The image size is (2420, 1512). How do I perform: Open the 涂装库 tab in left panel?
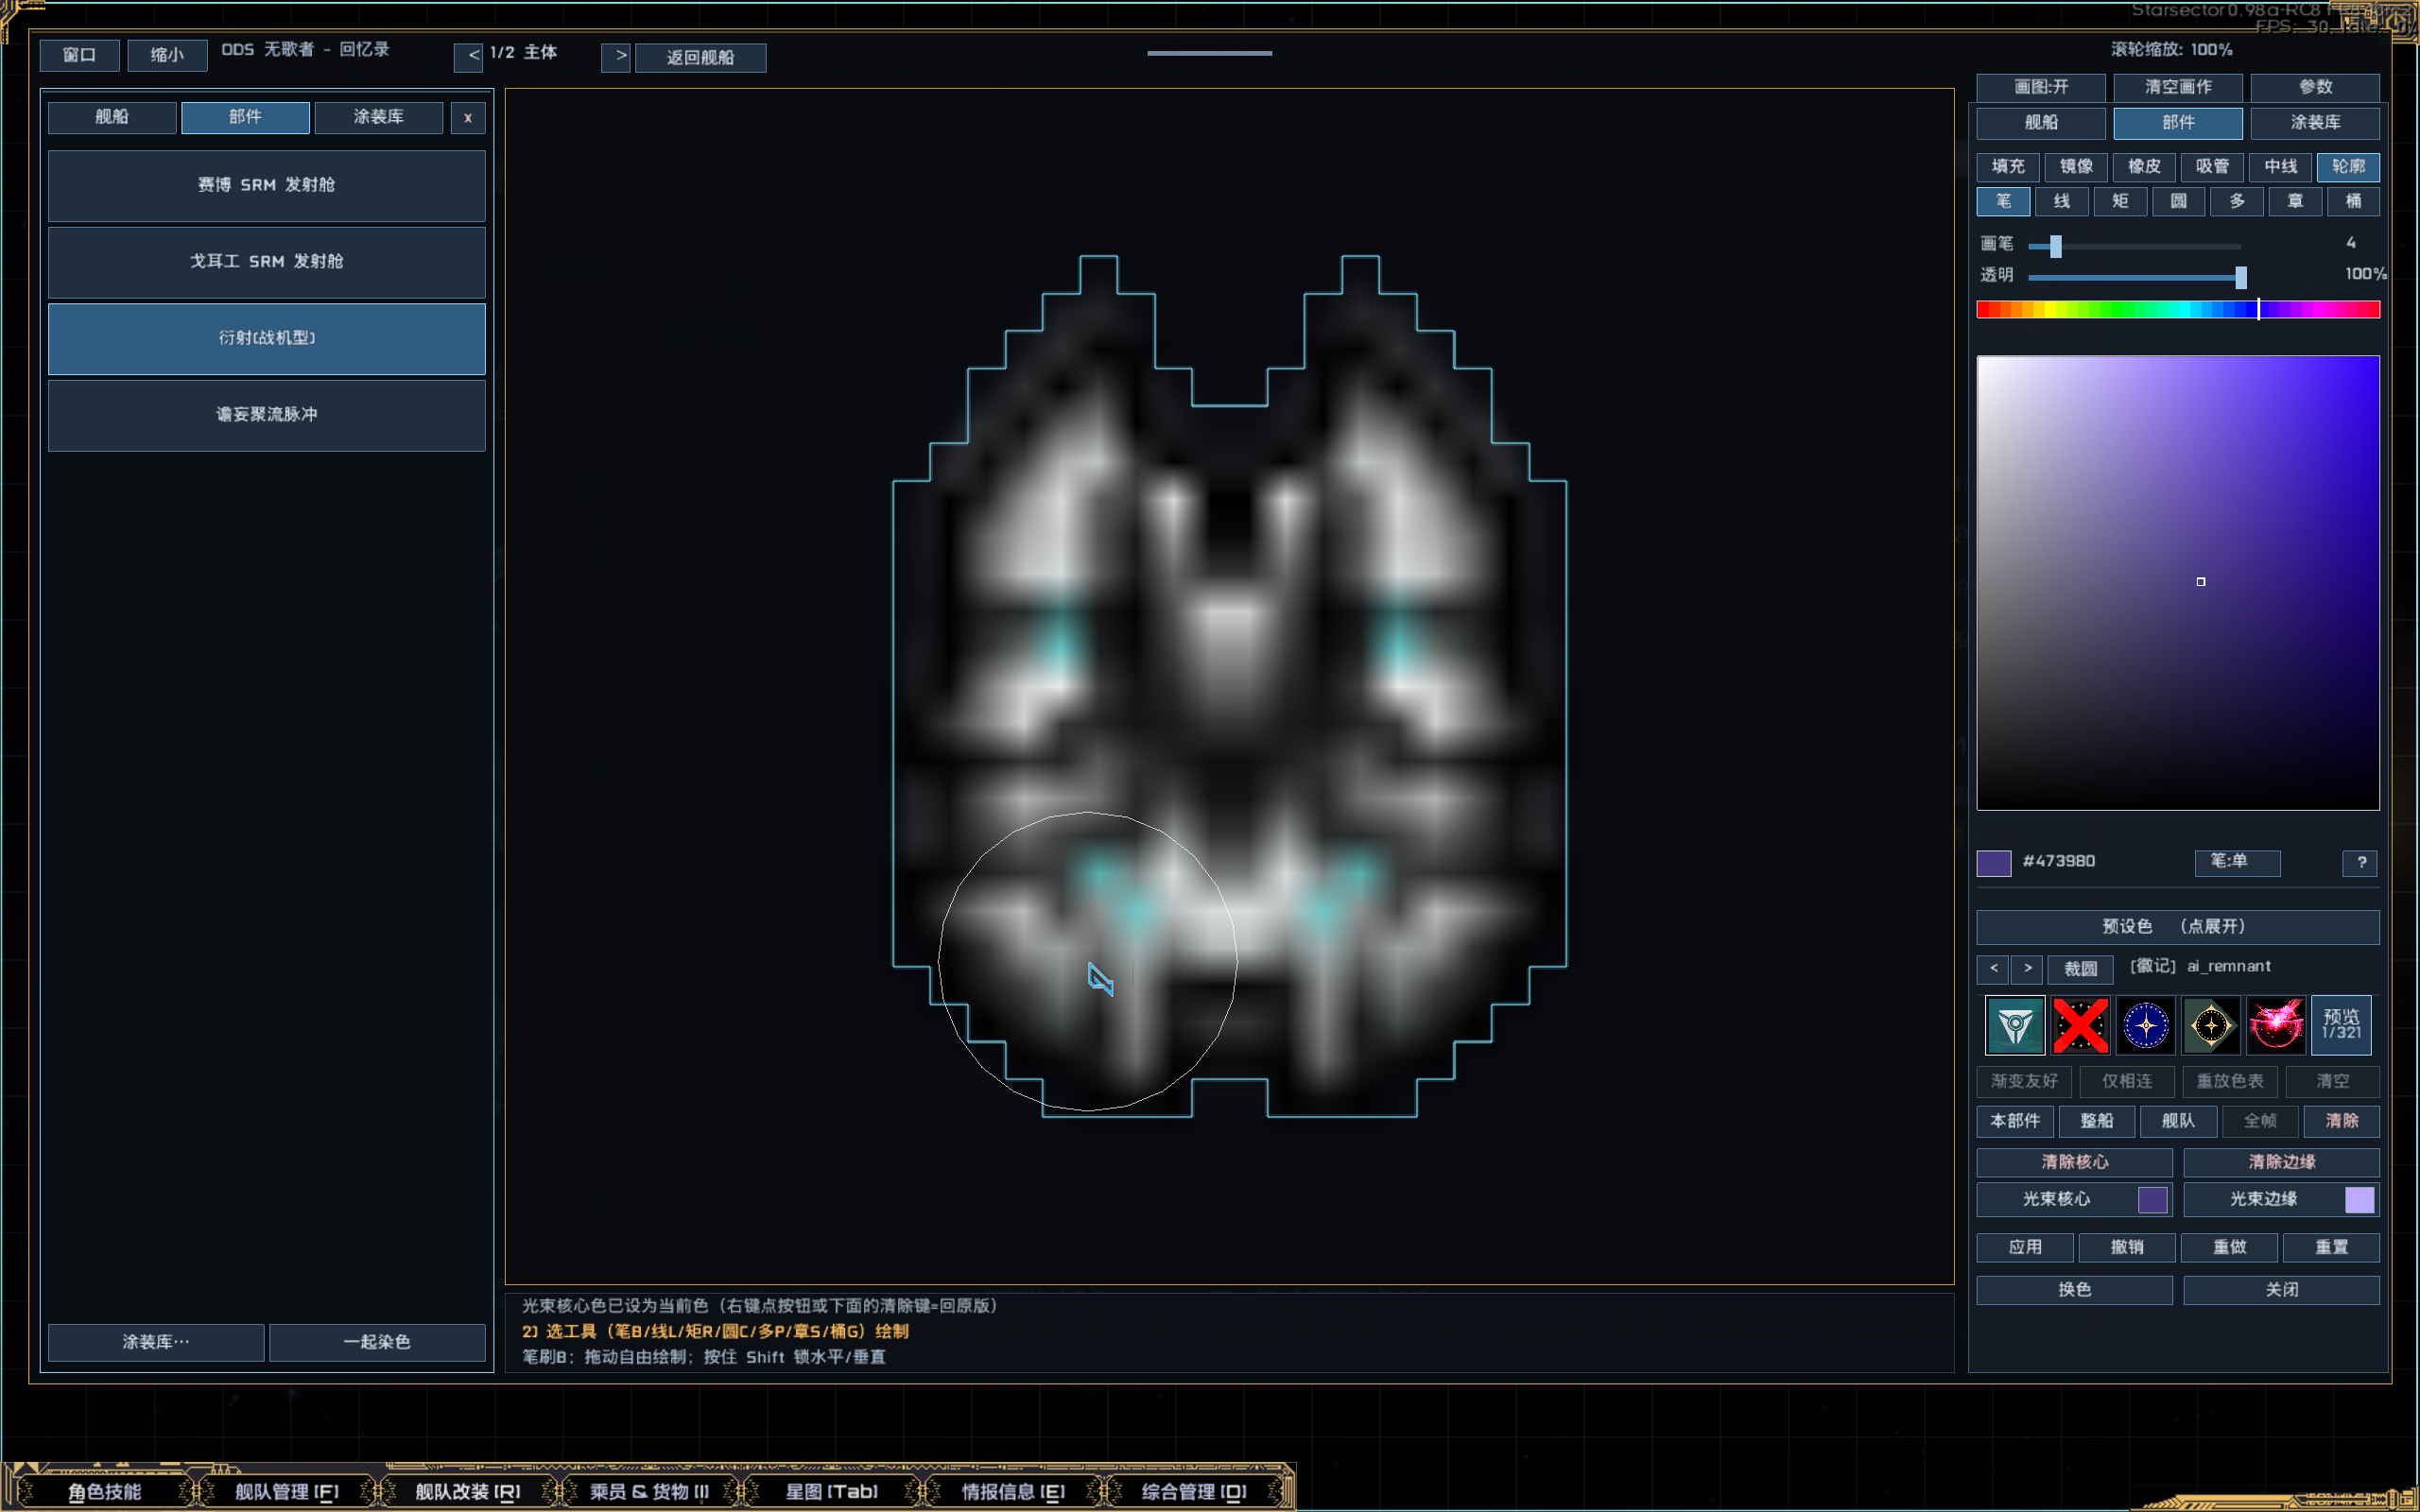[x=379, y=118]
